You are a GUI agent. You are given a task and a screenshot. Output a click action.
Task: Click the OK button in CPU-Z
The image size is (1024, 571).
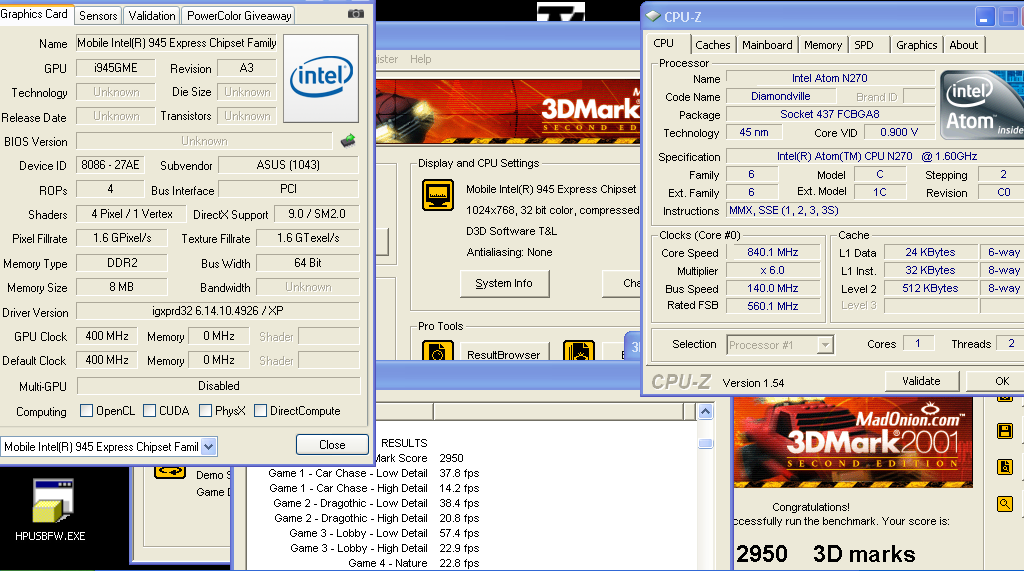click(997, 381)
